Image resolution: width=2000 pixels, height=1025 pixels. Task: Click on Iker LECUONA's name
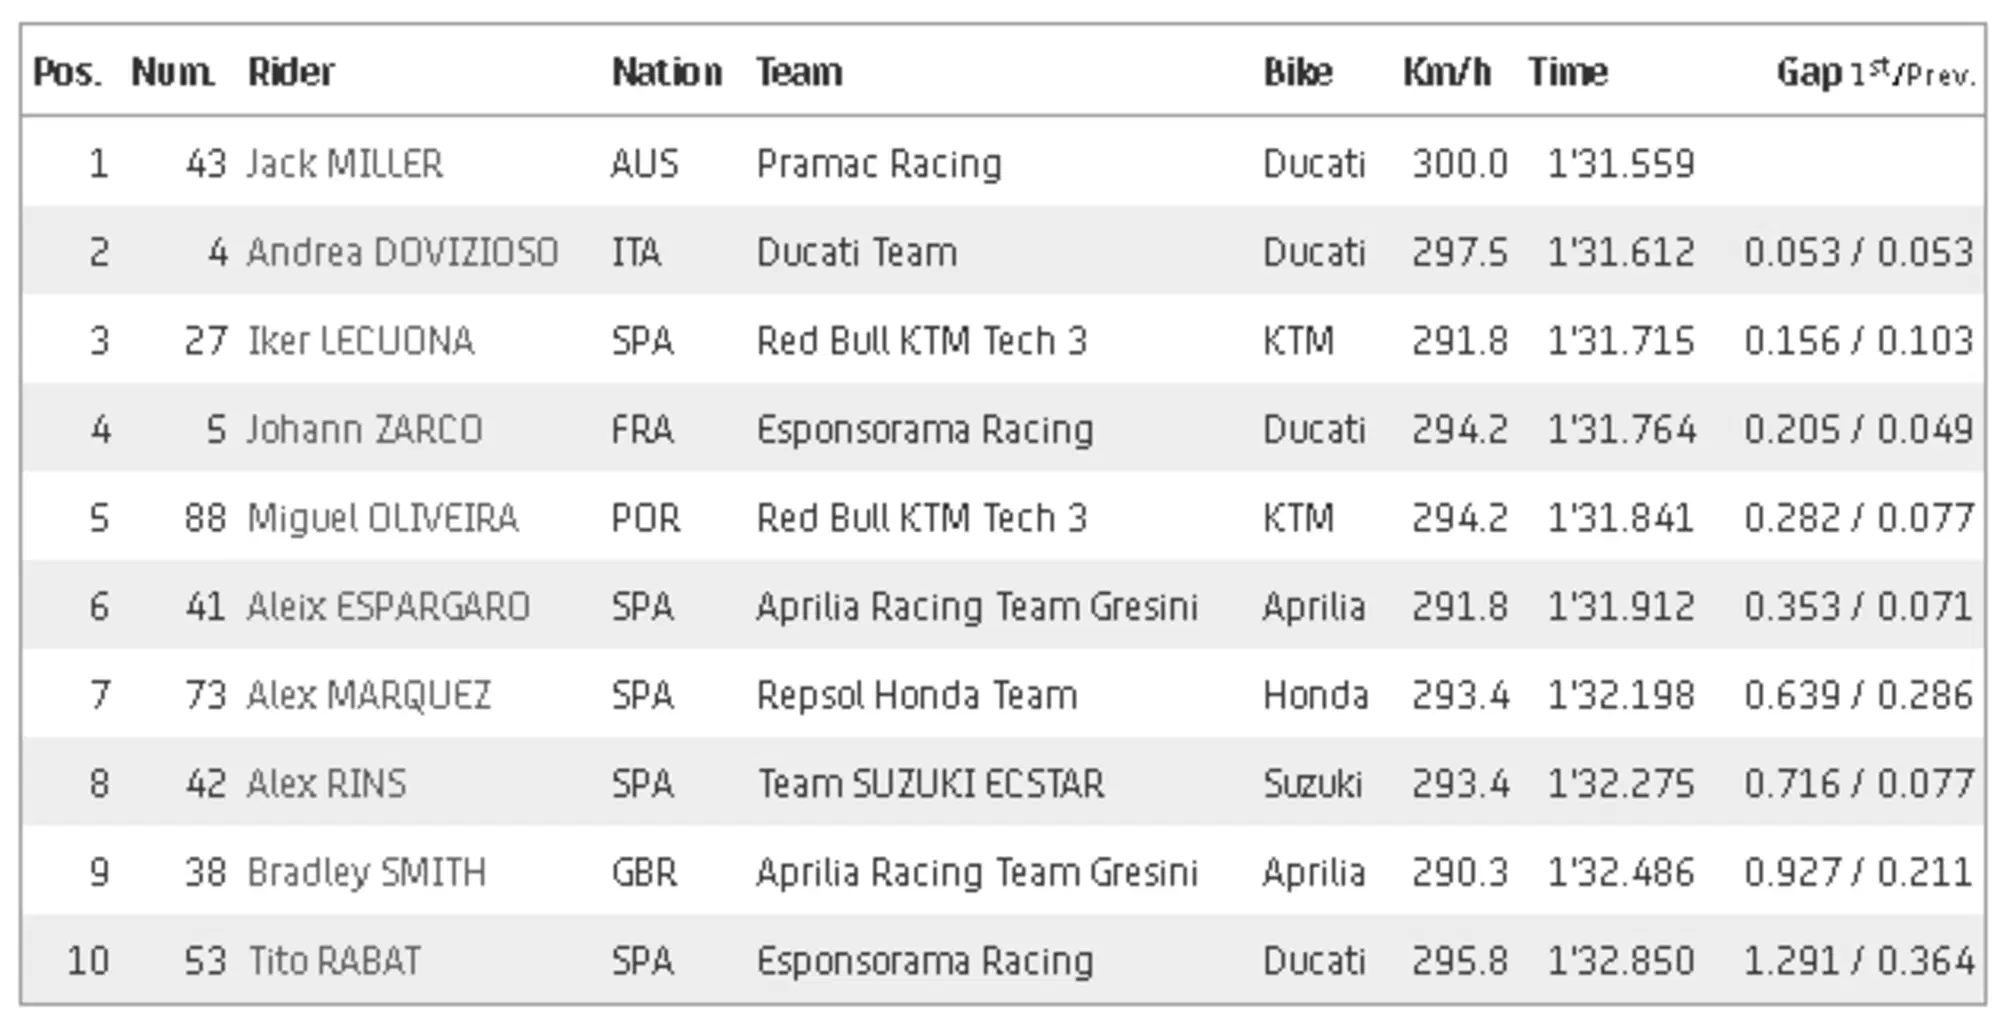point(361,341)
